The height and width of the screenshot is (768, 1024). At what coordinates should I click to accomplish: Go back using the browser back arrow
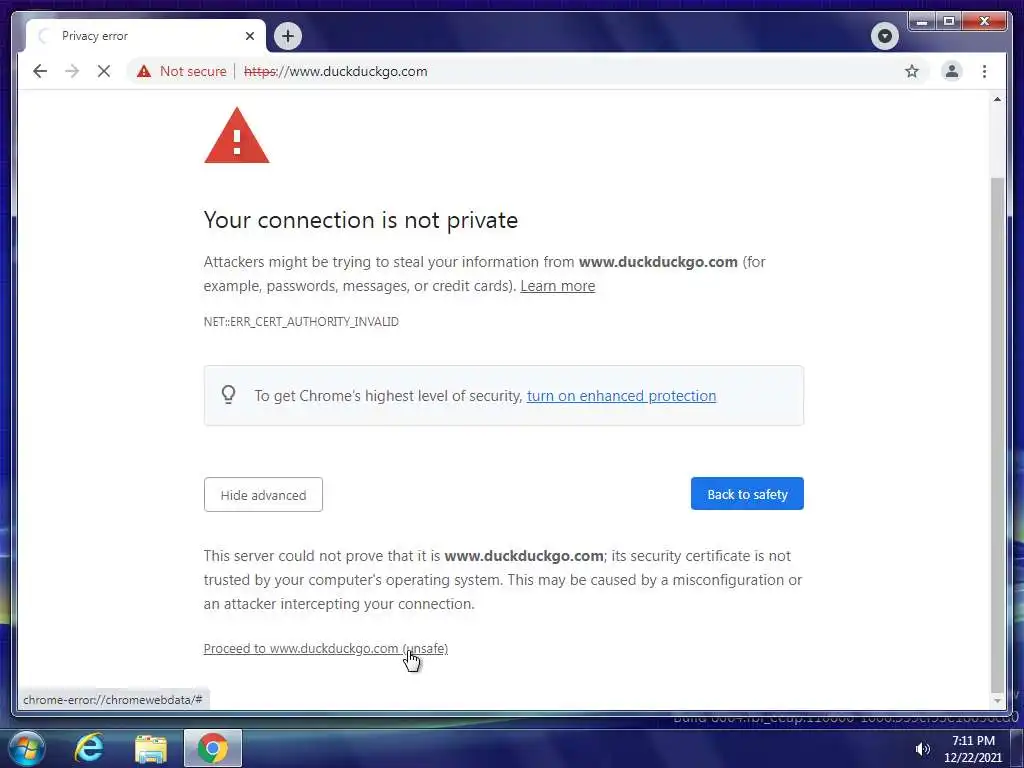pos(40,71)
